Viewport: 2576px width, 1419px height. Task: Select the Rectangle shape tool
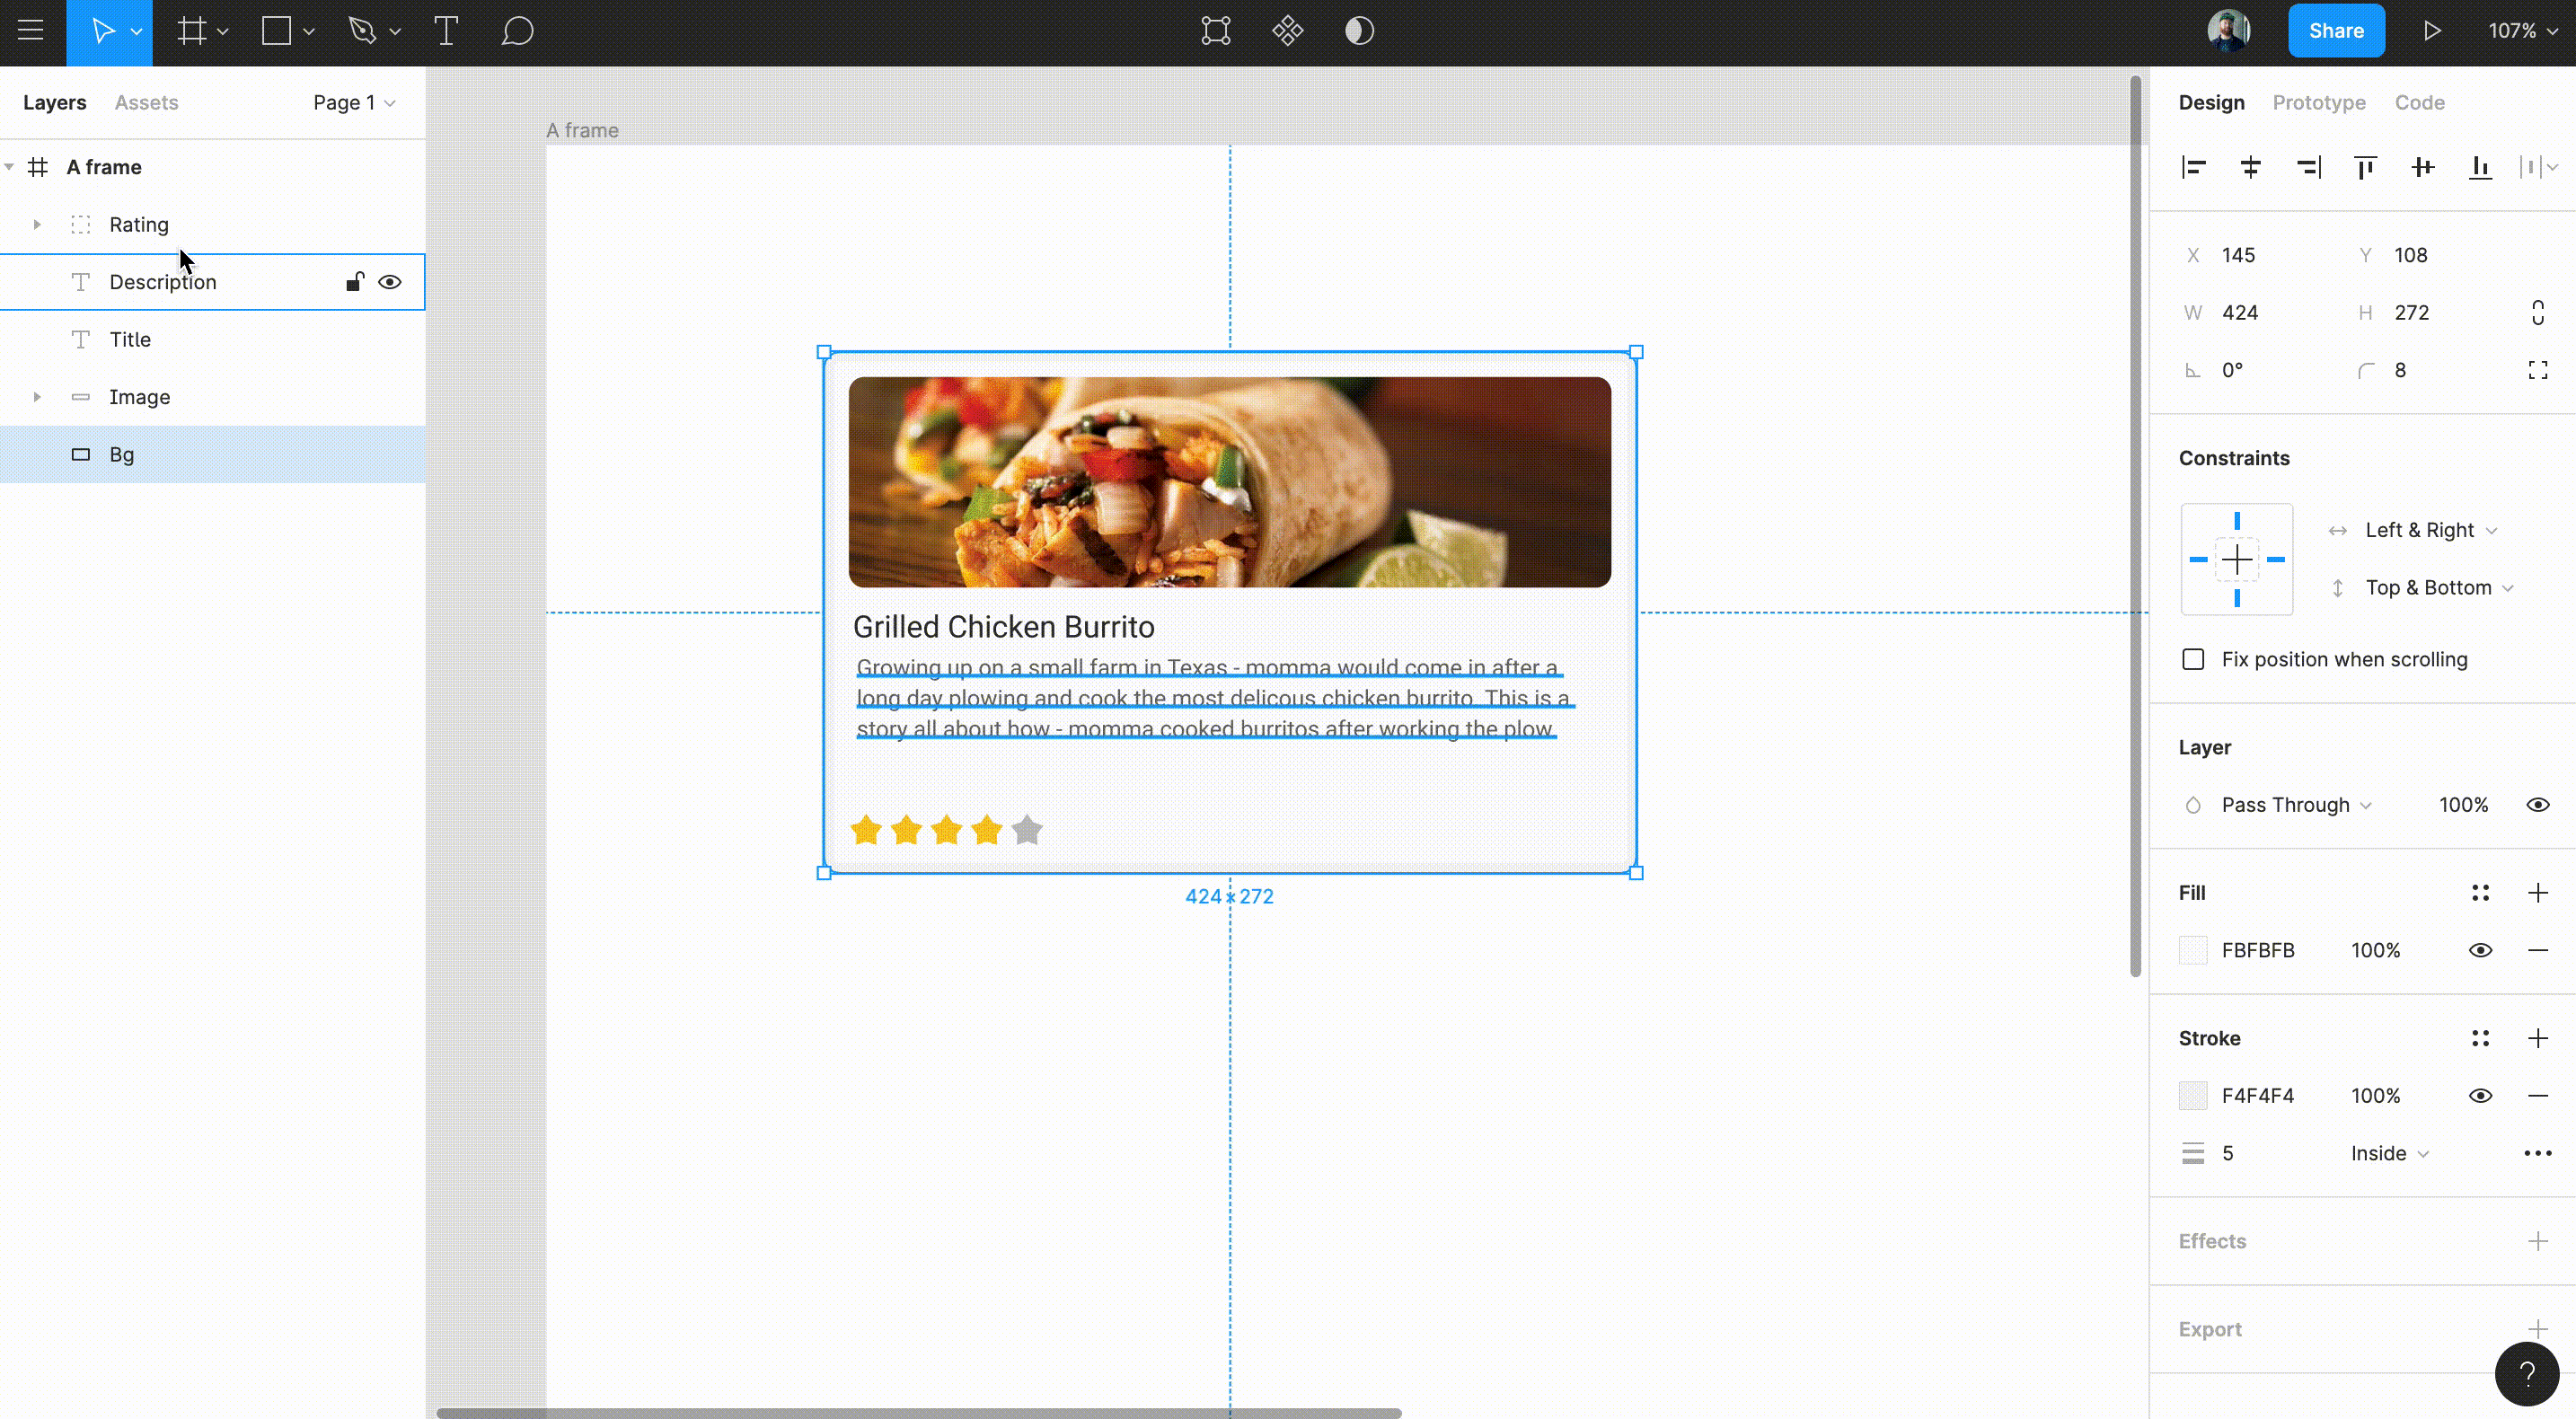point(277,31)
